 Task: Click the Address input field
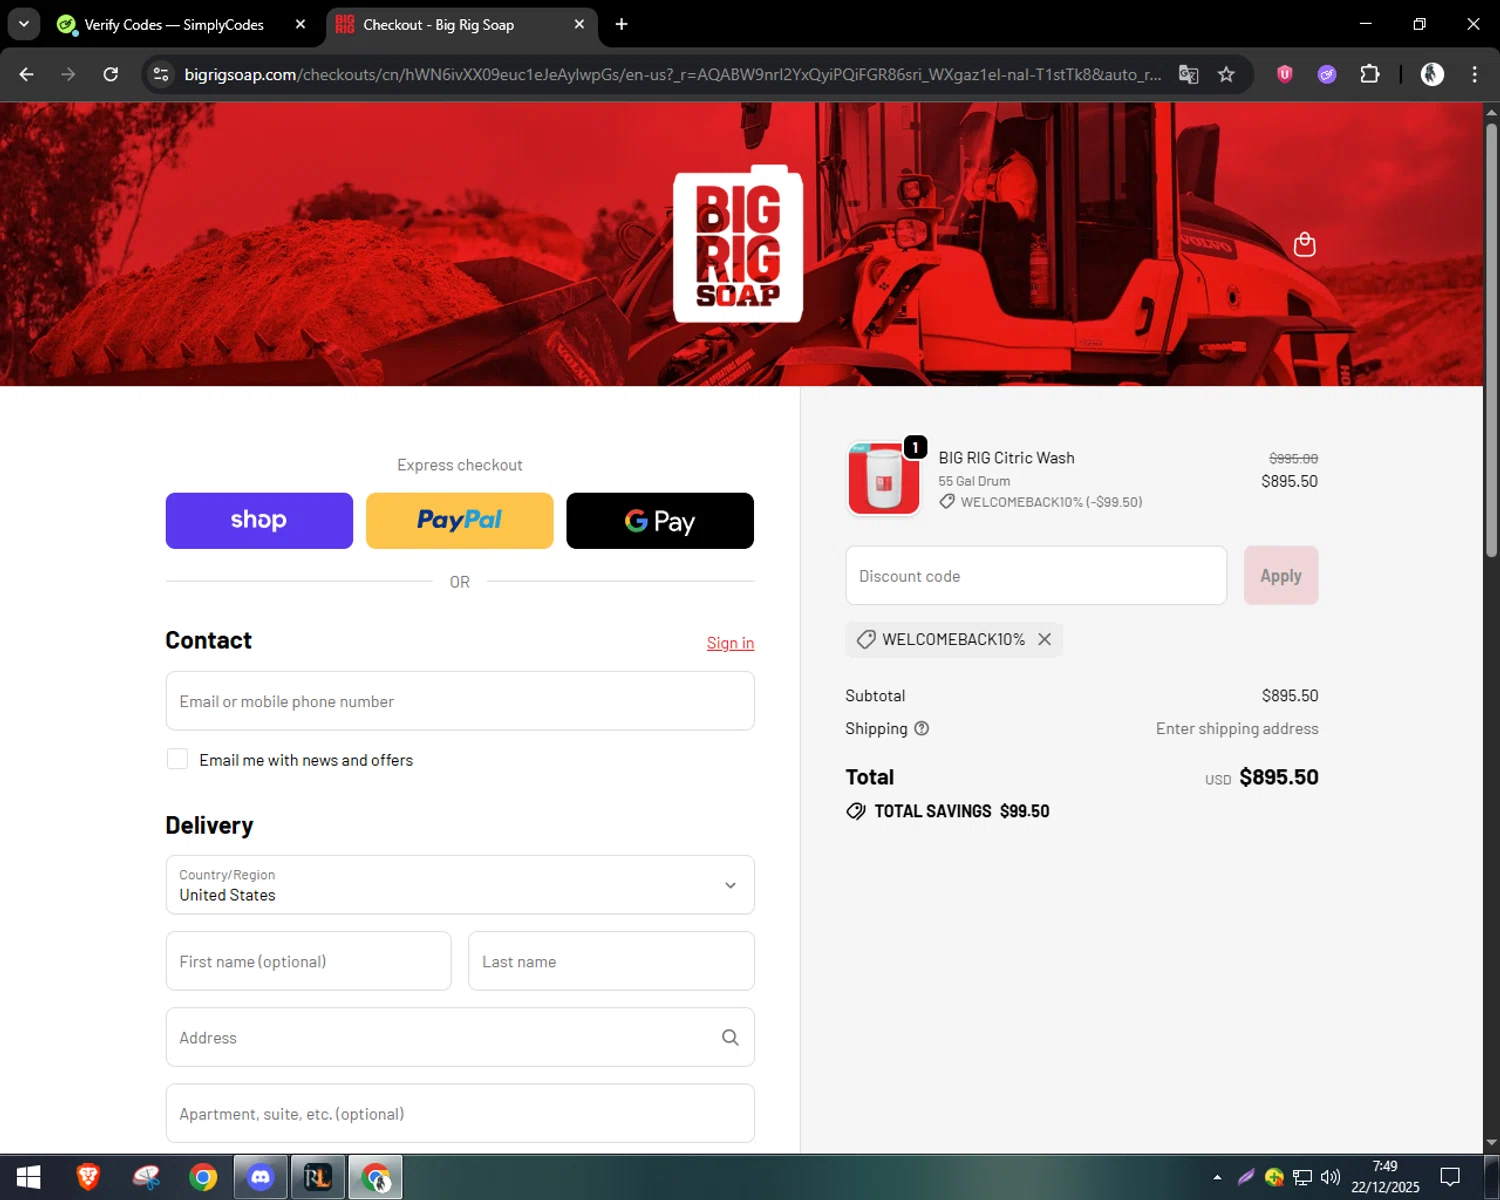click(460, 1037)
